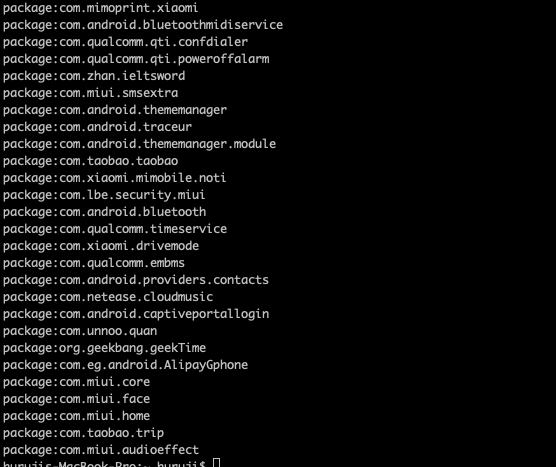The image size is (556, 467).
Task: Click the com.xiaomi.drivemode text line
Action: click(101, 246)
